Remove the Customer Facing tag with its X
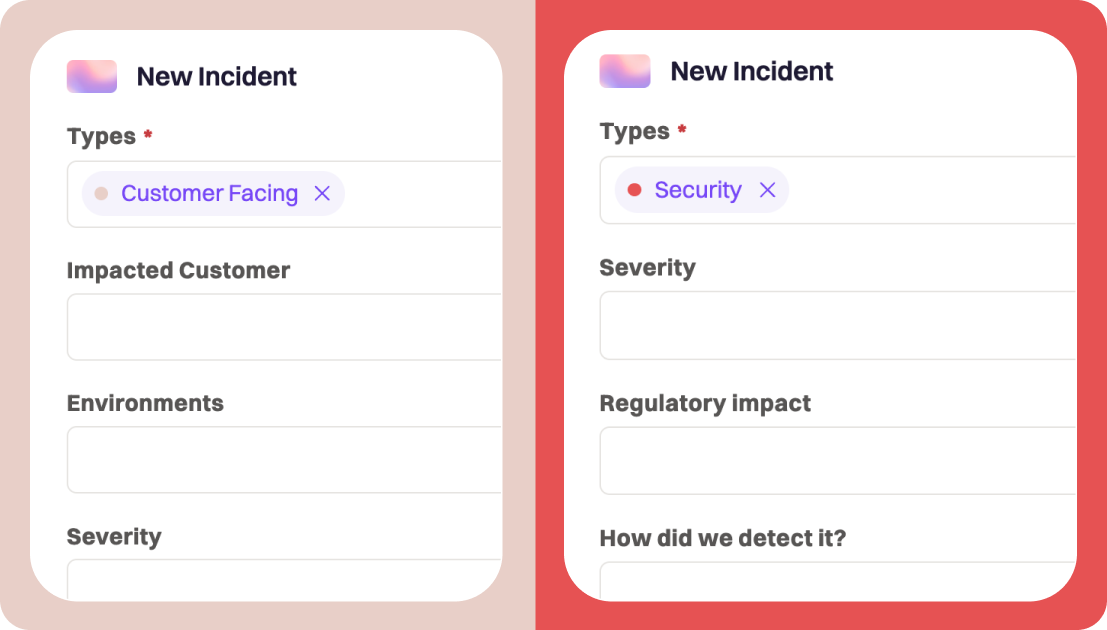This screenshot has width=1107, height=630. pyautogui.click(x=322, y=193)
